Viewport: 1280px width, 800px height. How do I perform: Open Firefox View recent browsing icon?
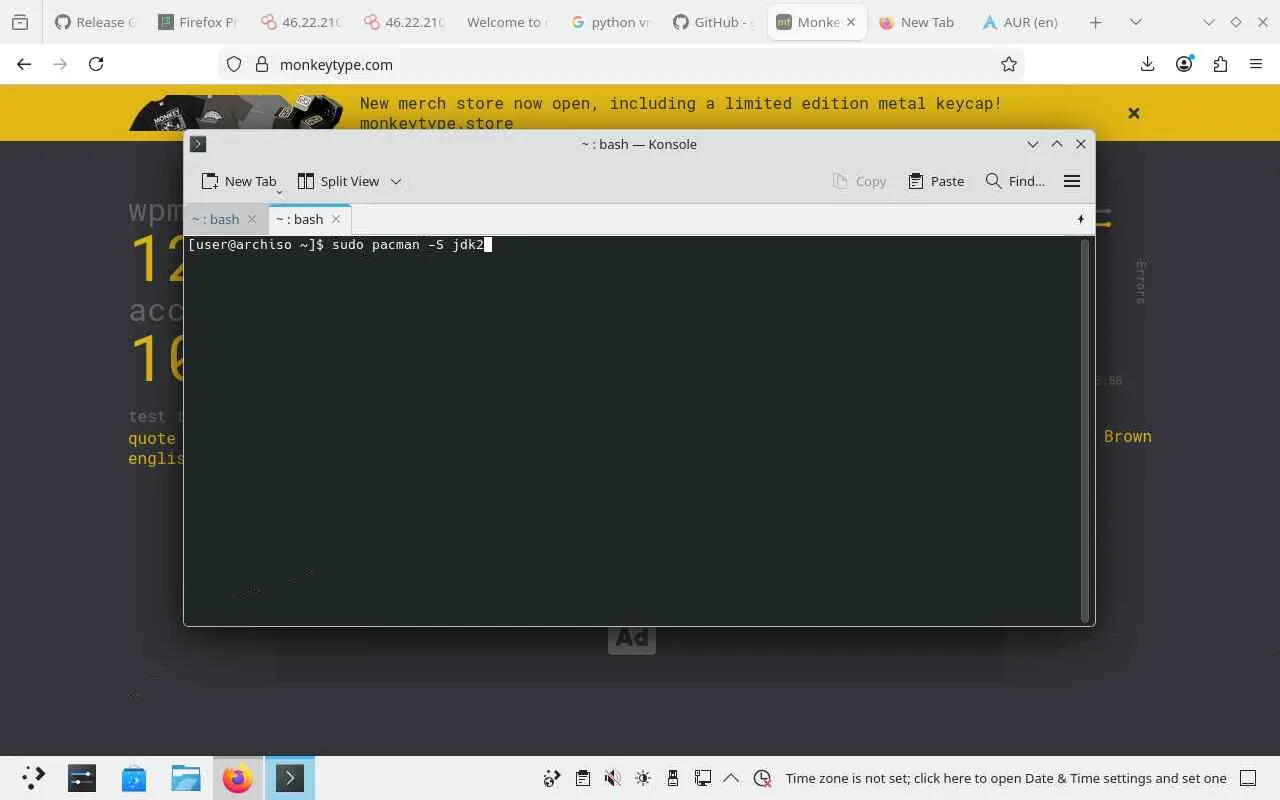click(x=20, y=22)
